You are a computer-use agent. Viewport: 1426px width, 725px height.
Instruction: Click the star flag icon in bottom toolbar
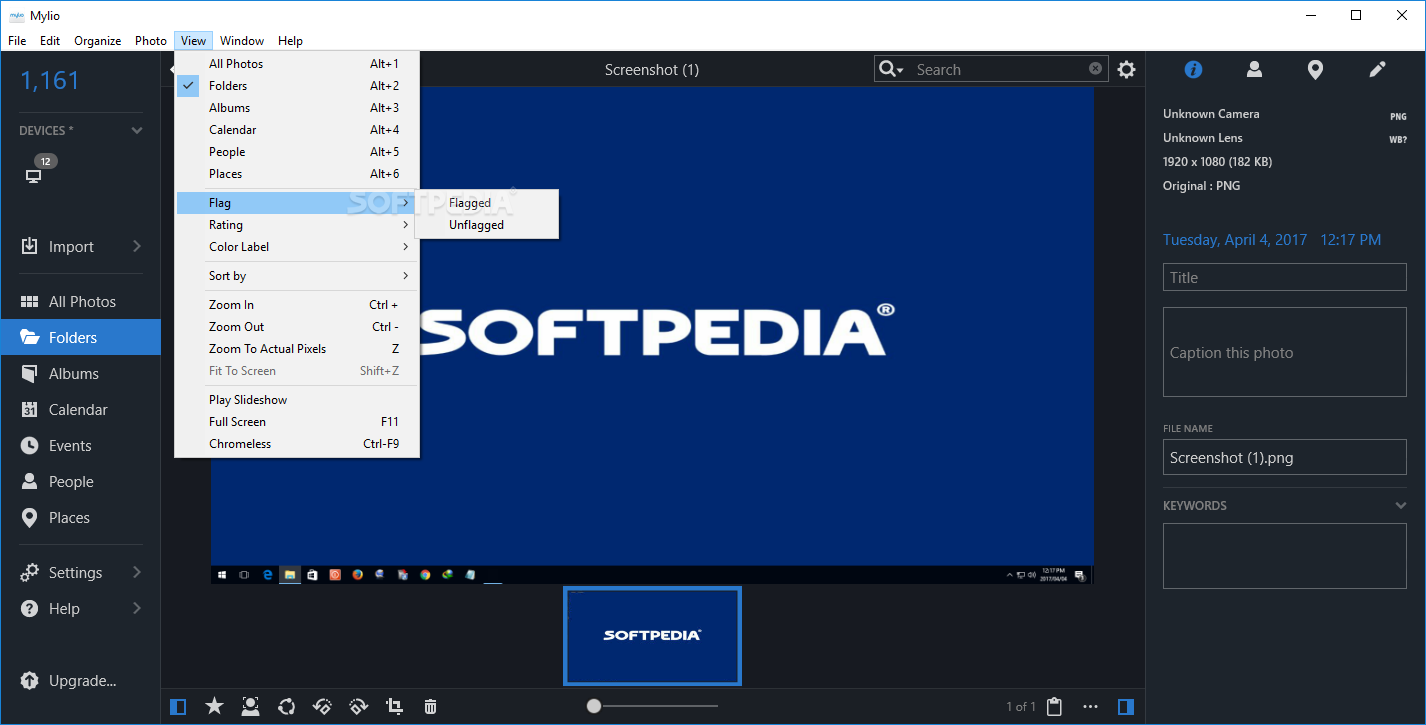coord(214,707)
